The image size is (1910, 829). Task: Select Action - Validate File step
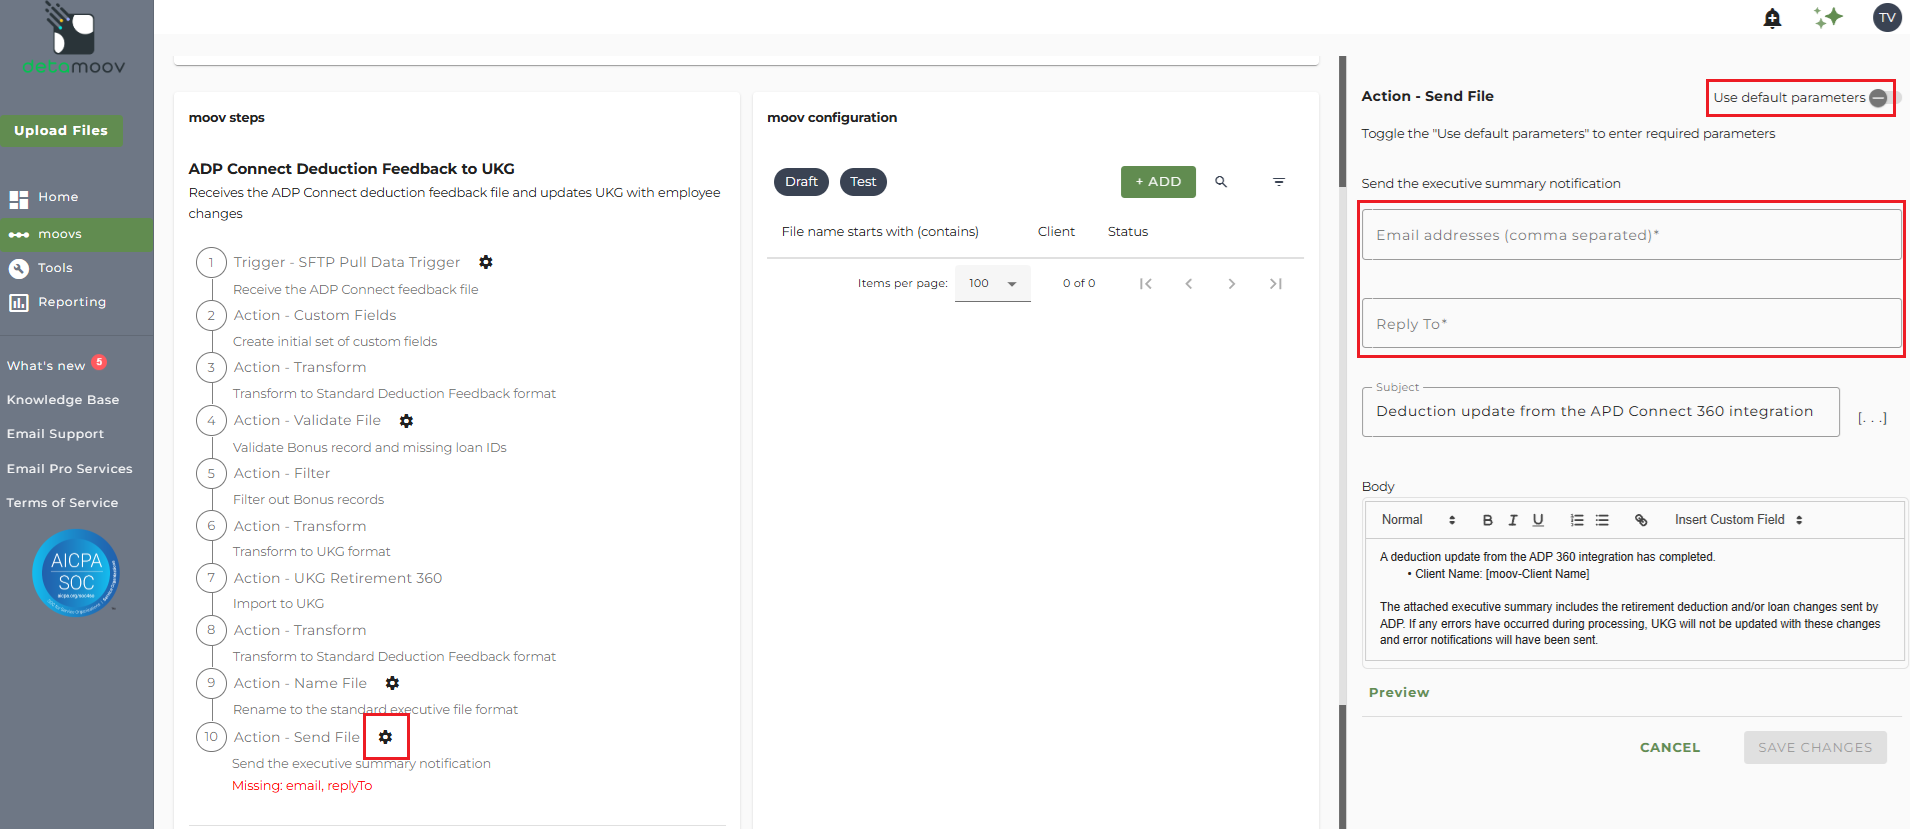tap(307, 421)
